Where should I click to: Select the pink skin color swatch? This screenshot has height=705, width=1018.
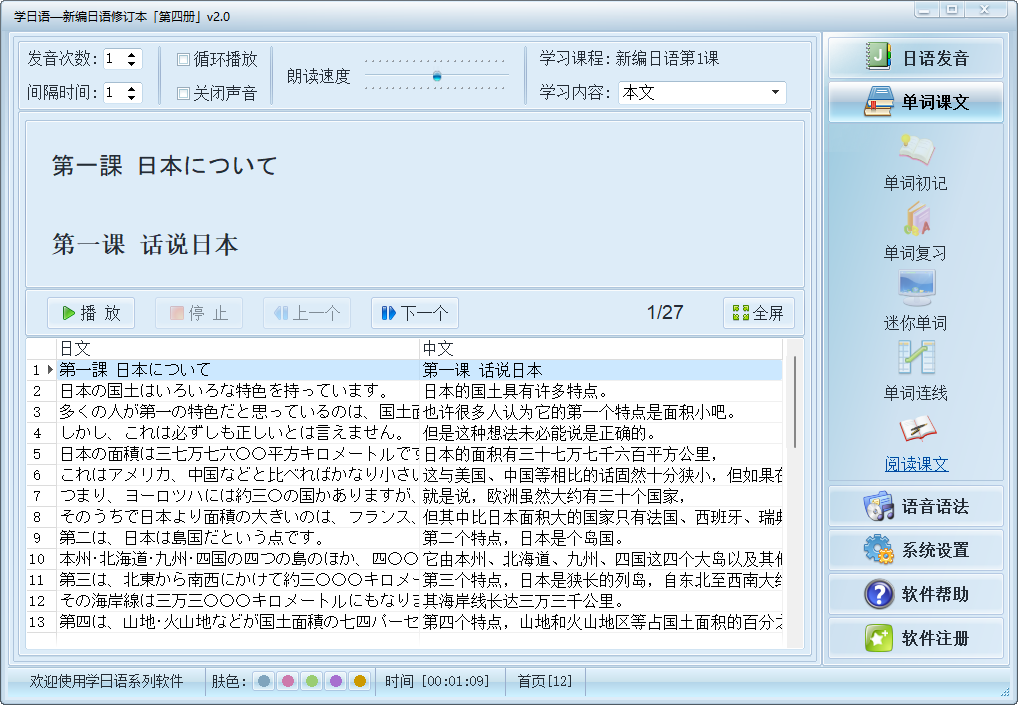click(x=288, y=681)
